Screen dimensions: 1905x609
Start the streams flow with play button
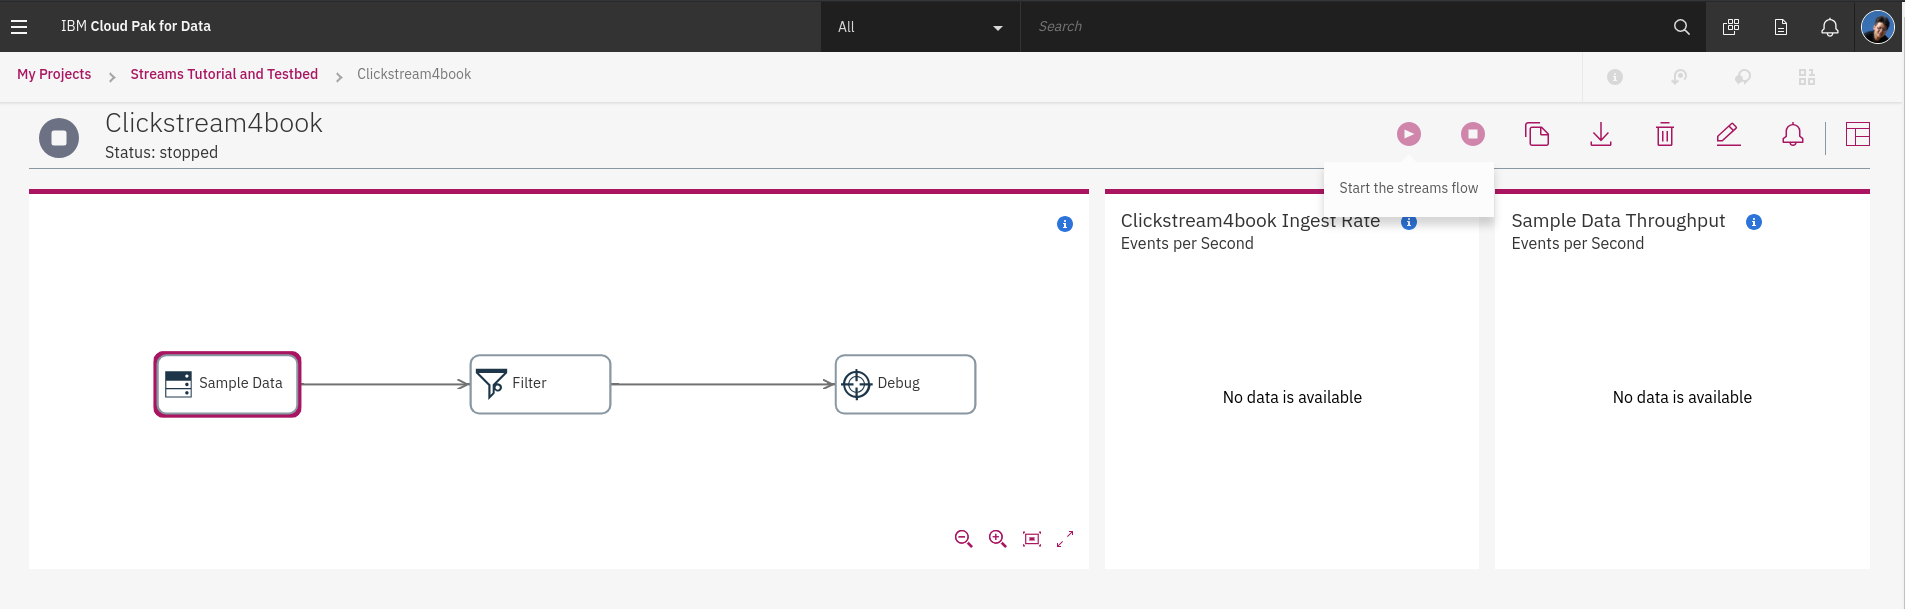tap(1409, 134)
